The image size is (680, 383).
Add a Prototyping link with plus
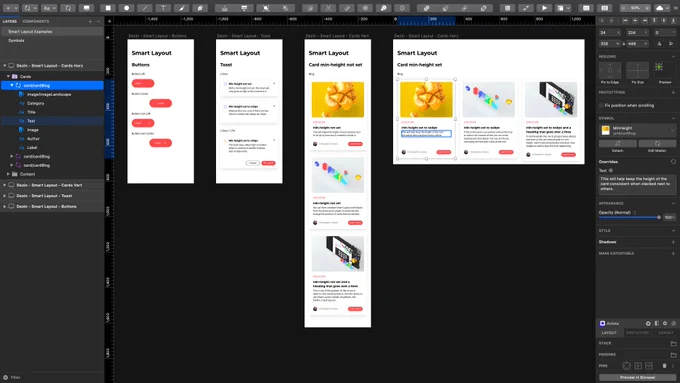(x=673, y=92)
